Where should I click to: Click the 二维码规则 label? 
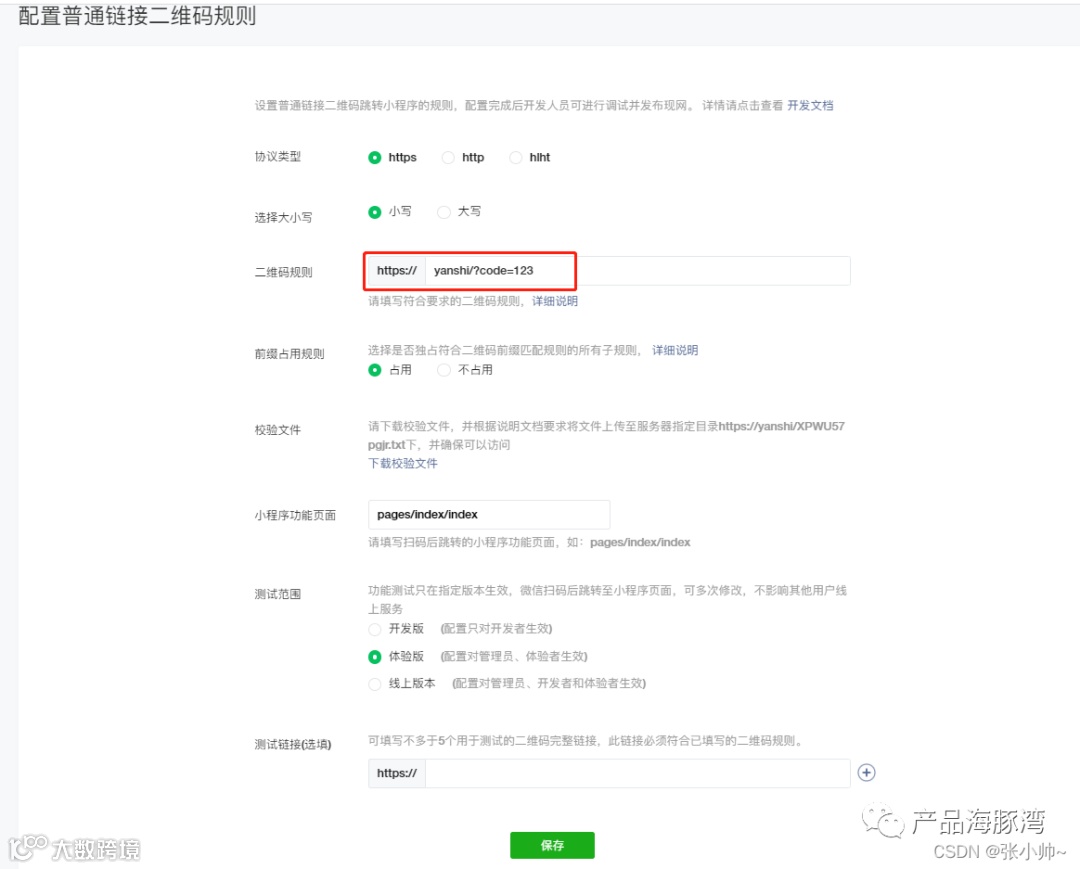tap(283, 272)
